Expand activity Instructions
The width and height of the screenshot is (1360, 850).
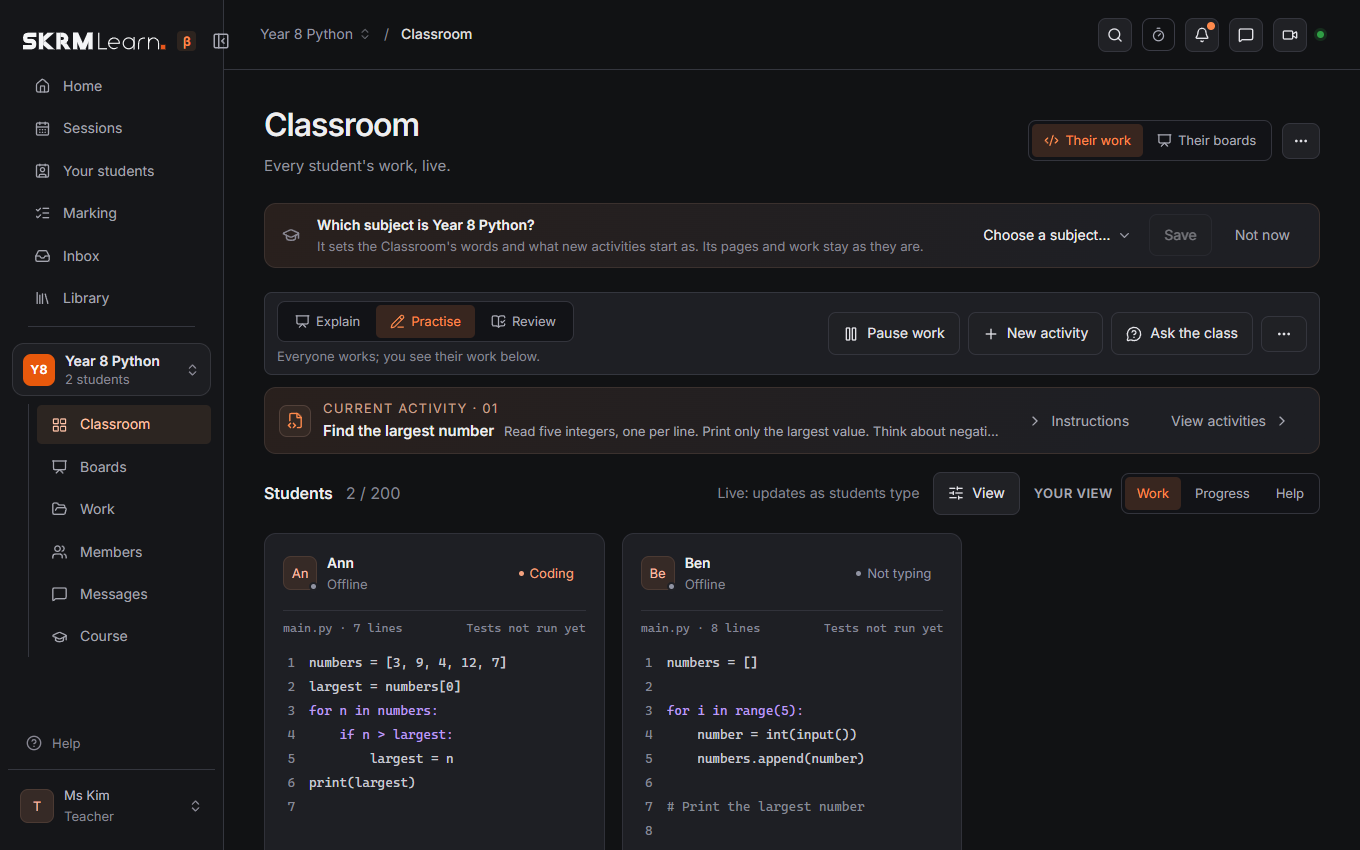[1079, 421]
